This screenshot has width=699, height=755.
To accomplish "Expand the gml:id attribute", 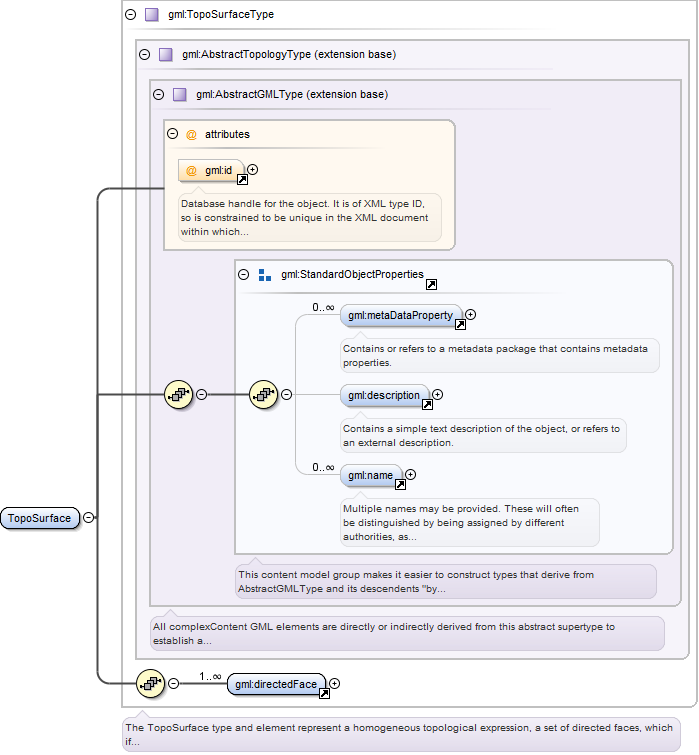I will click(252, 169).
